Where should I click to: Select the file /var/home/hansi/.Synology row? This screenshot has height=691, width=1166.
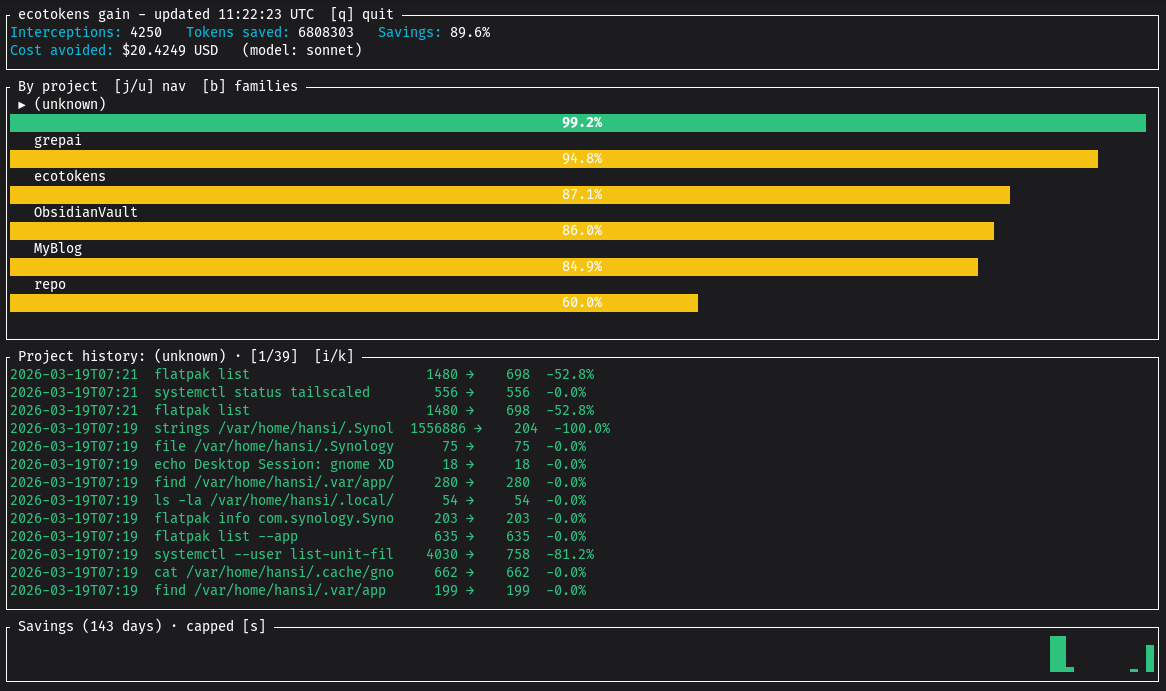coord(298,446)
